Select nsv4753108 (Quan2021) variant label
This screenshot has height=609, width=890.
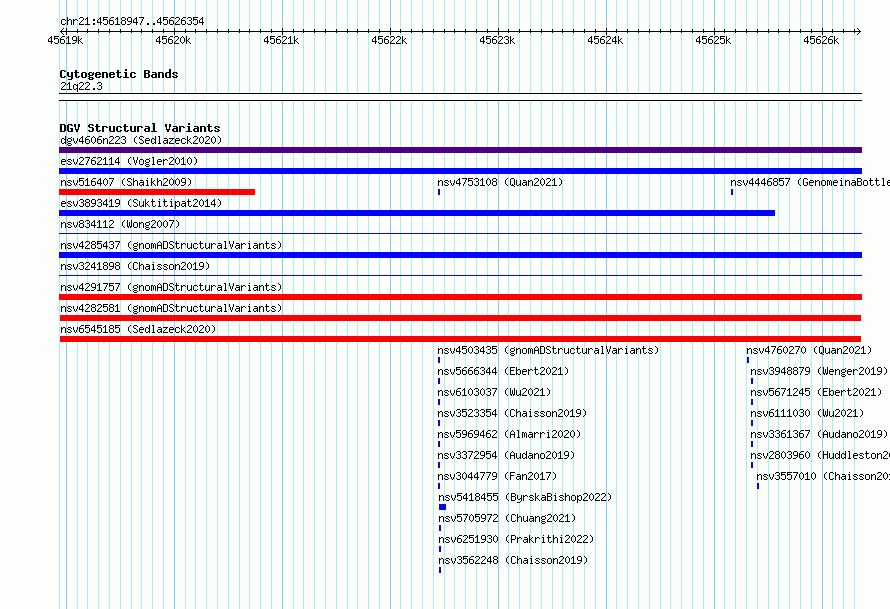[x=500, y=182]
